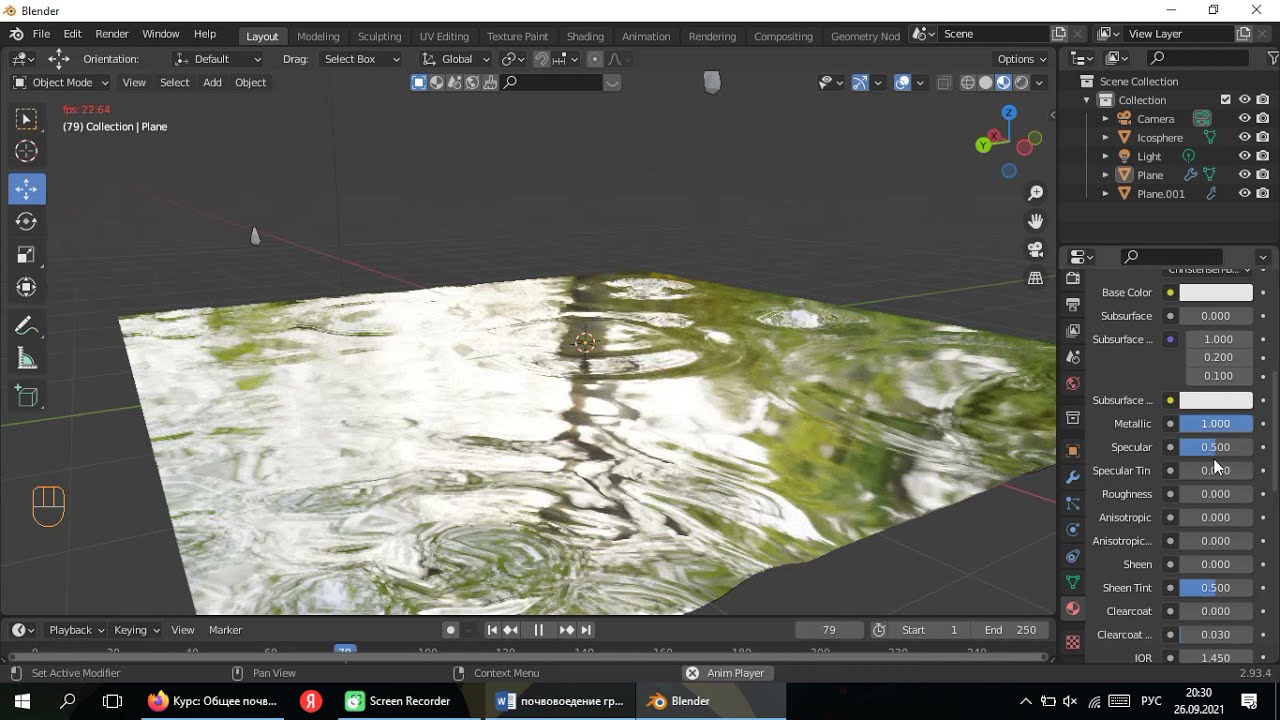
Task: Open the Material properties tab
Action: pyautogui.click(x=1073, y=608)
